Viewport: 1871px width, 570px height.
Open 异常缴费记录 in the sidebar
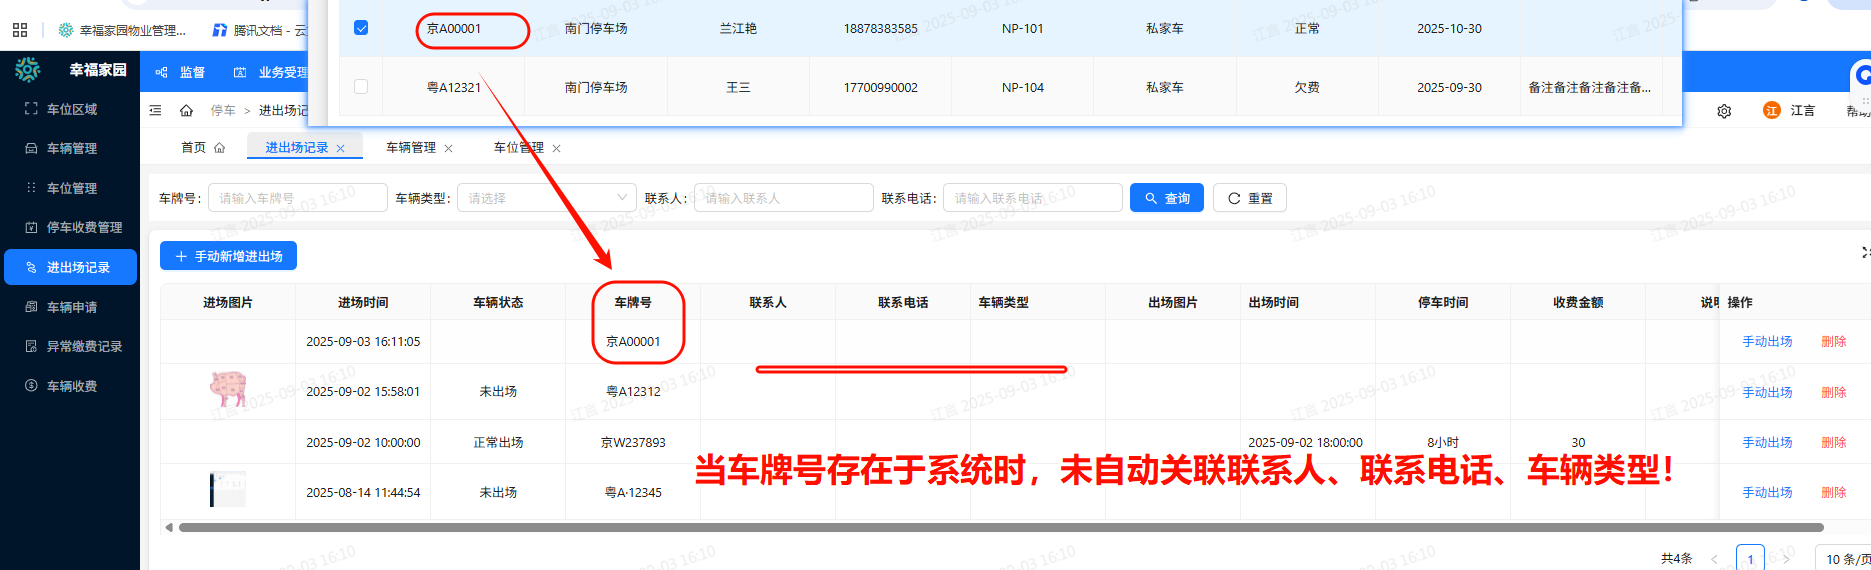tap(84, 346)
